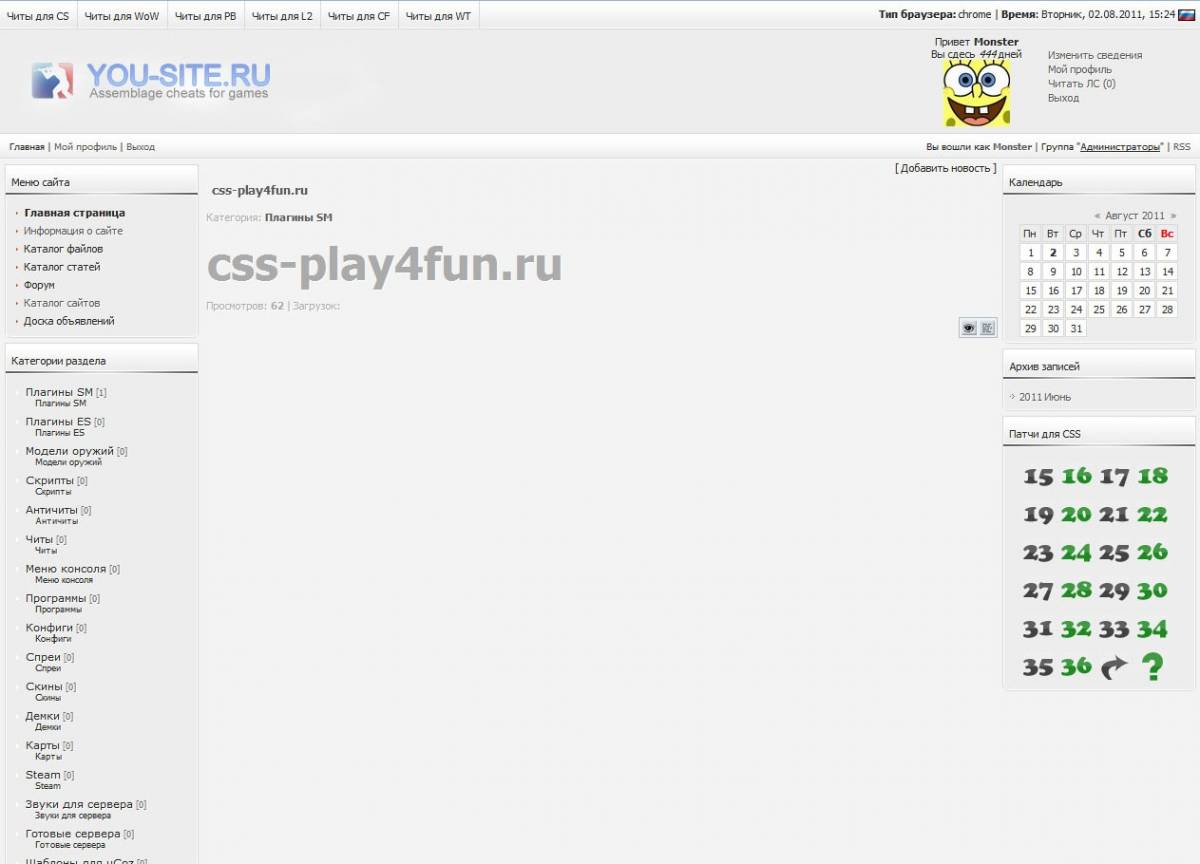Viewport: 1200px width, 864px height.
Task: Select Звуки для сервера category
Action: (x=79, y=804)
